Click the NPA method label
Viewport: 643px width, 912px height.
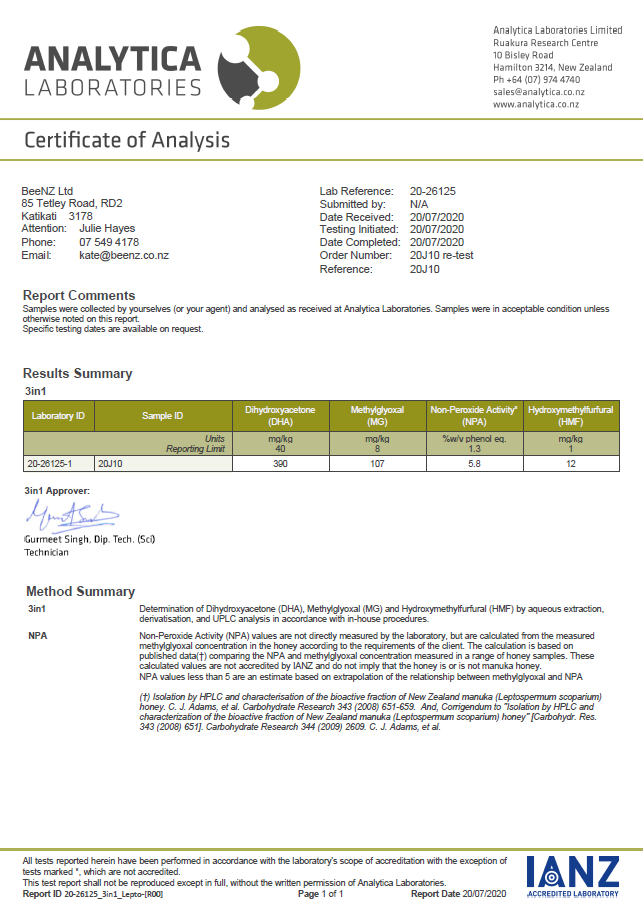pyautogui.click(x=37, y=636)
